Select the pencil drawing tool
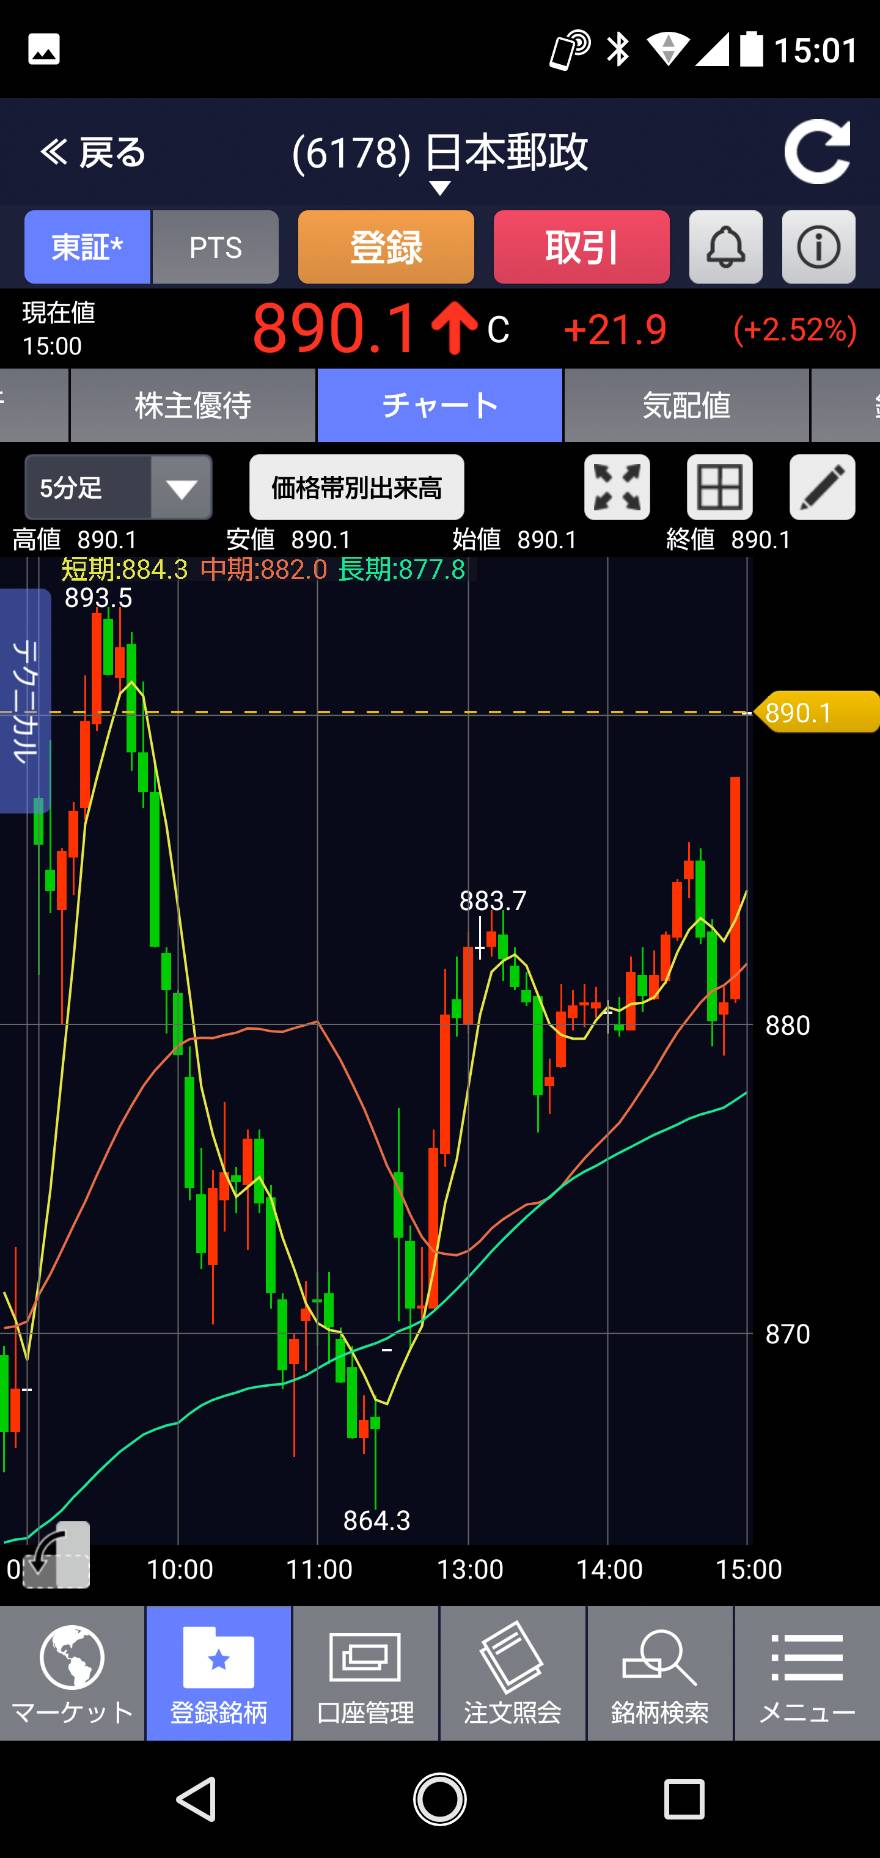The width and height of the screenshot is (880, 1858). point(822,487)
